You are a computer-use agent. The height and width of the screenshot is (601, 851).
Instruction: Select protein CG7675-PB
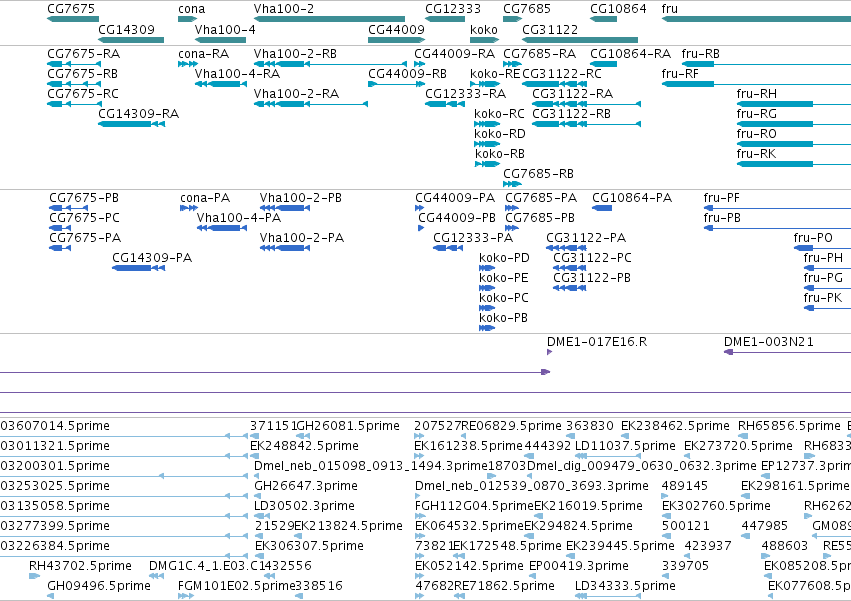(84, 198)
